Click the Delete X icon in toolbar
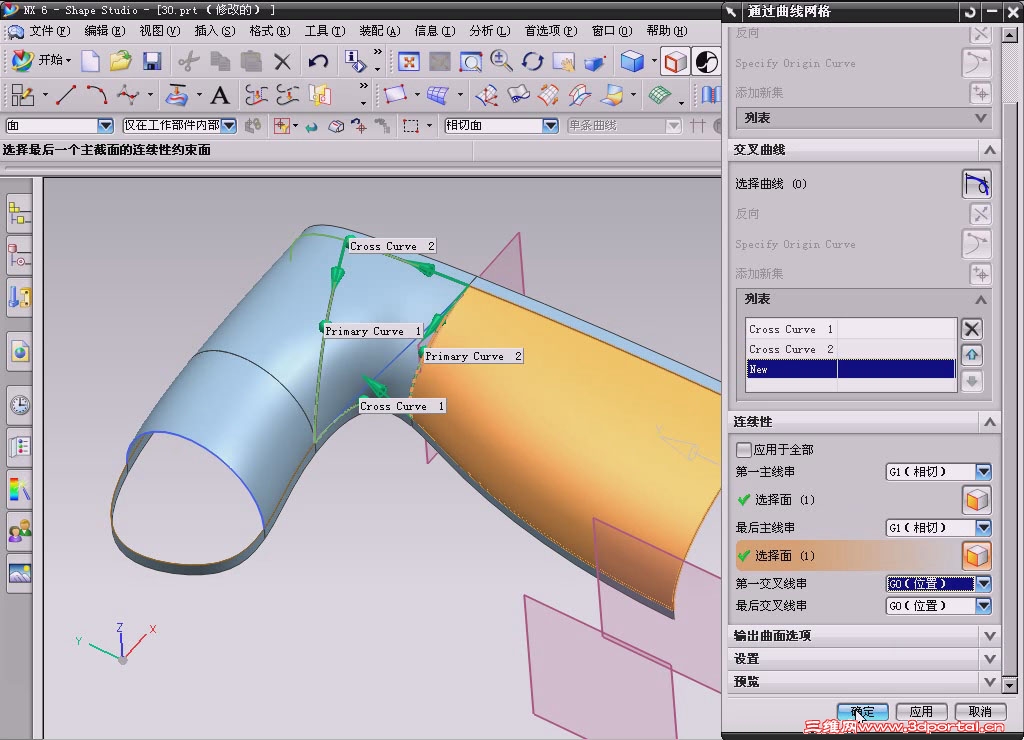This screenshot has width=1024, height=740. tap(282, 62)
